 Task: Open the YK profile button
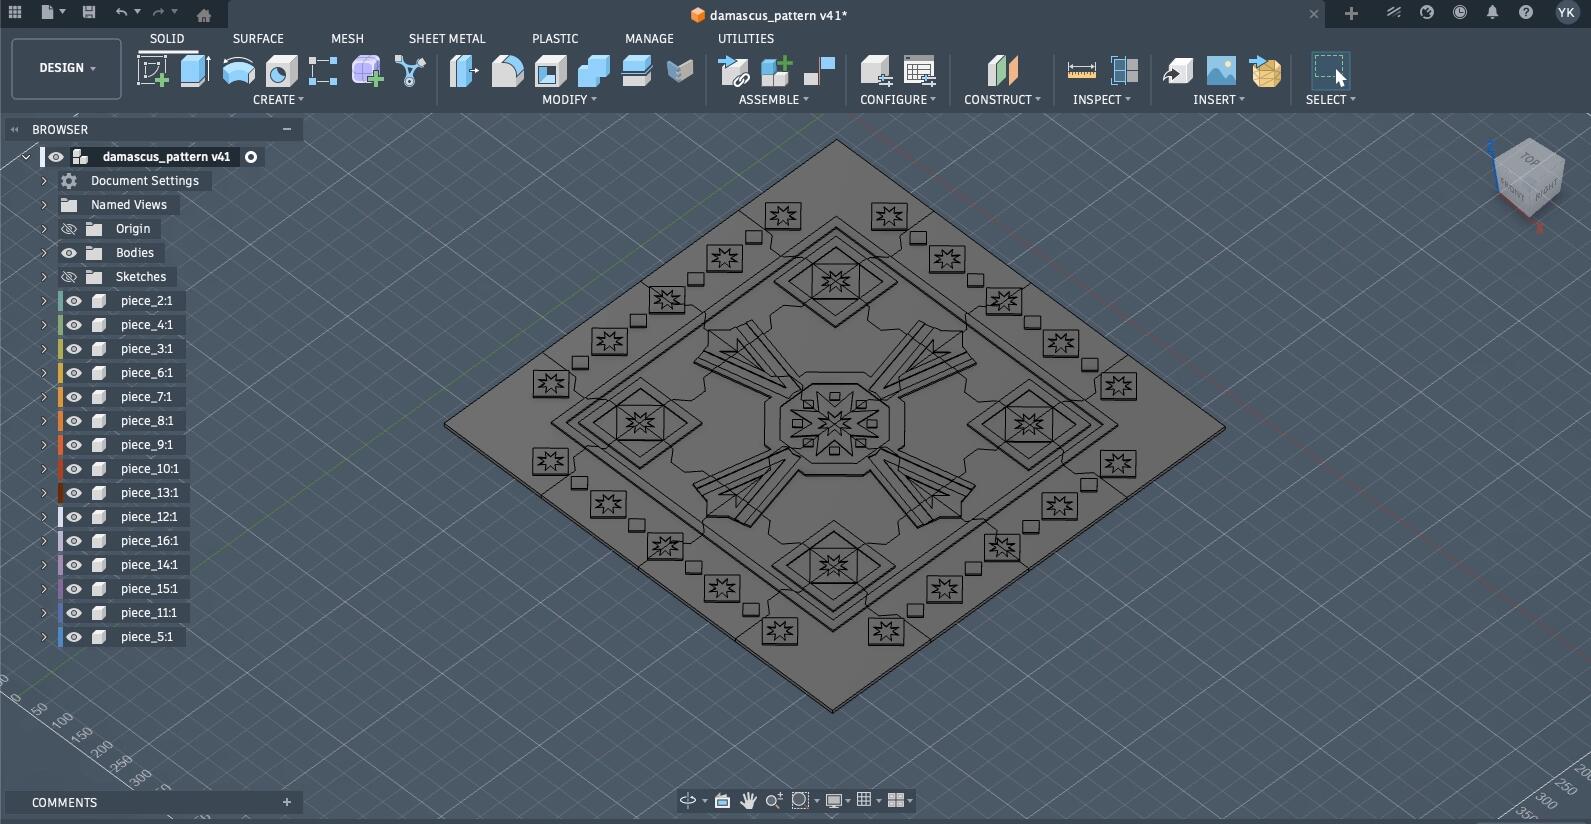[x=1566, y=13]
